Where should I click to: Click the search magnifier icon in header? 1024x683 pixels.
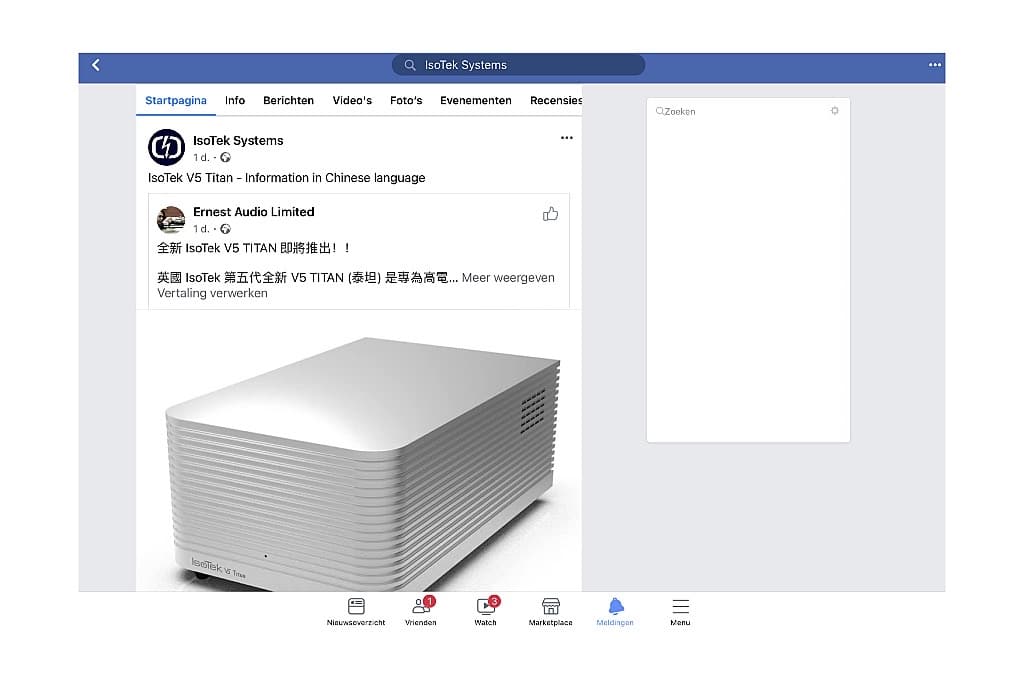click(409, 65)
